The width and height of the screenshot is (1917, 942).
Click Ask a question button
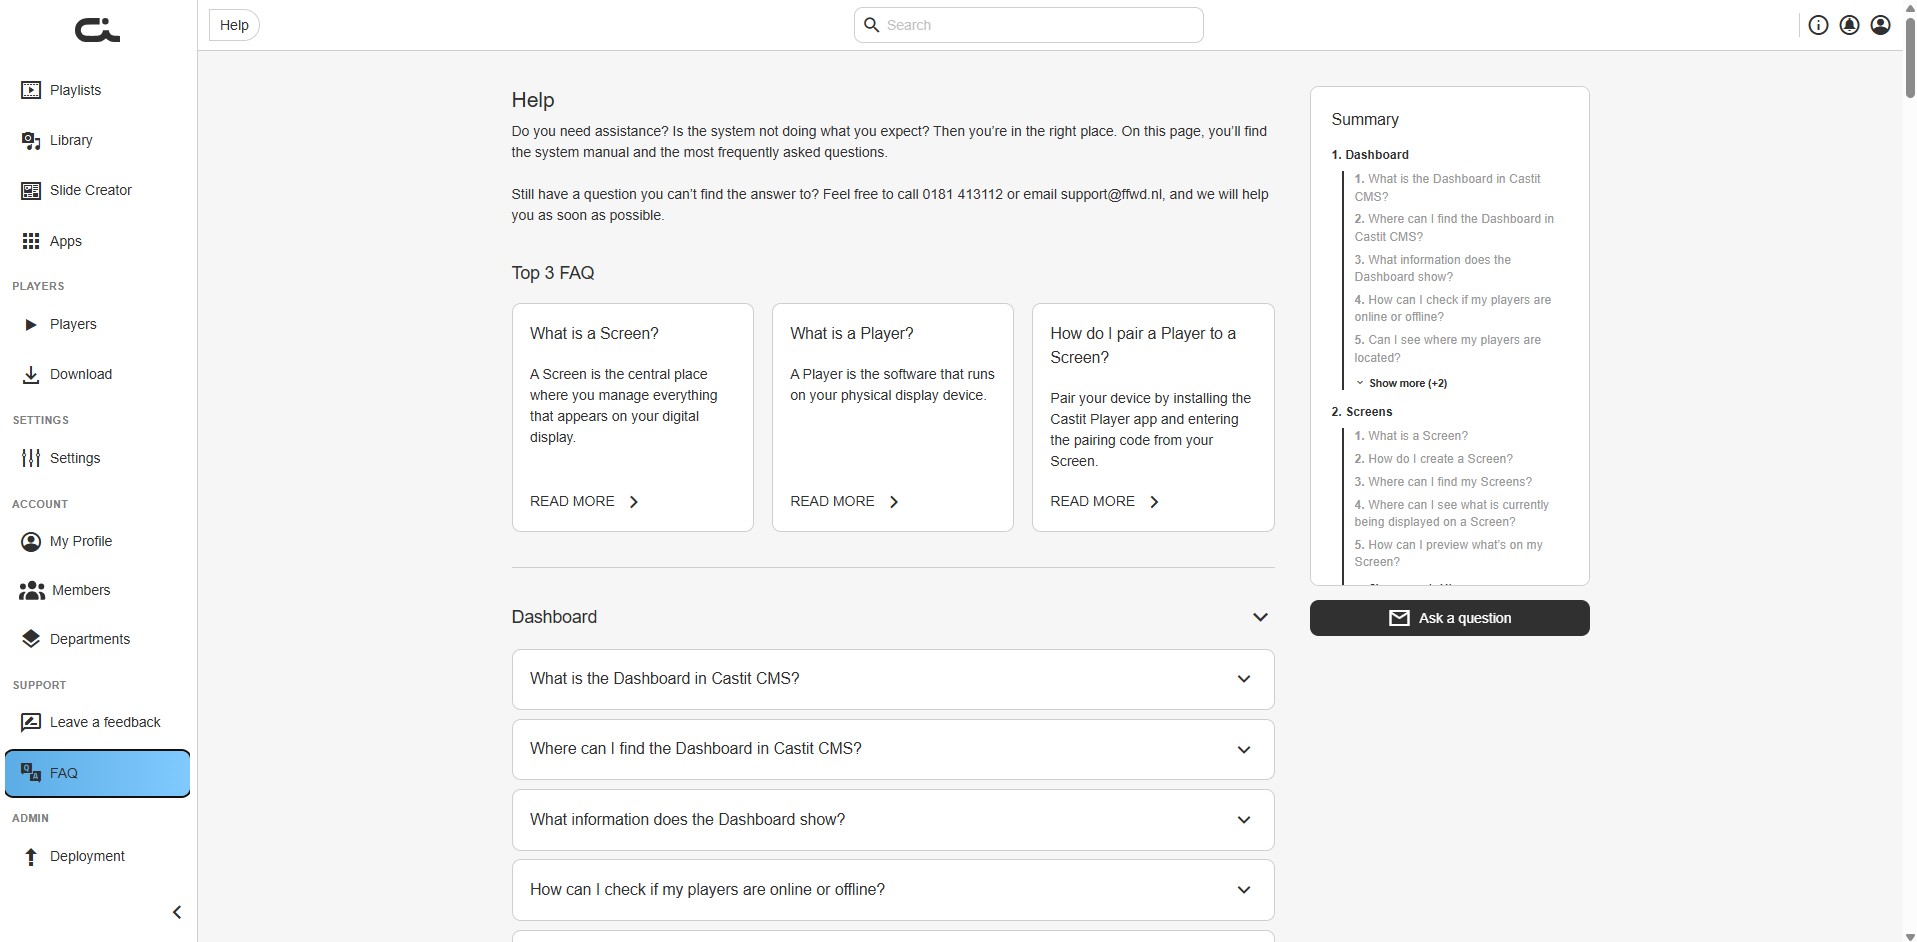tap(1449, 618)
